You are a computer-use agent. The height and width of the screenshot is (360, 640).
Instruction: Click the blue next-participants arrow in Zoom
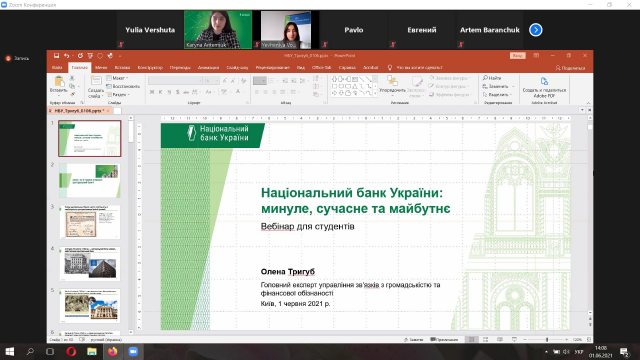[x=536, y=30]
